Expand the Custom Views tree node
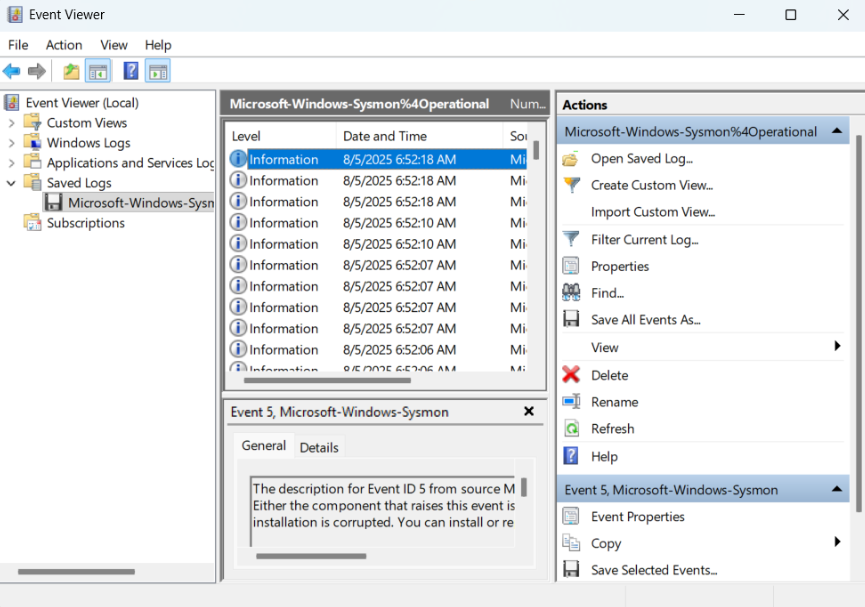 coord(11,123)
